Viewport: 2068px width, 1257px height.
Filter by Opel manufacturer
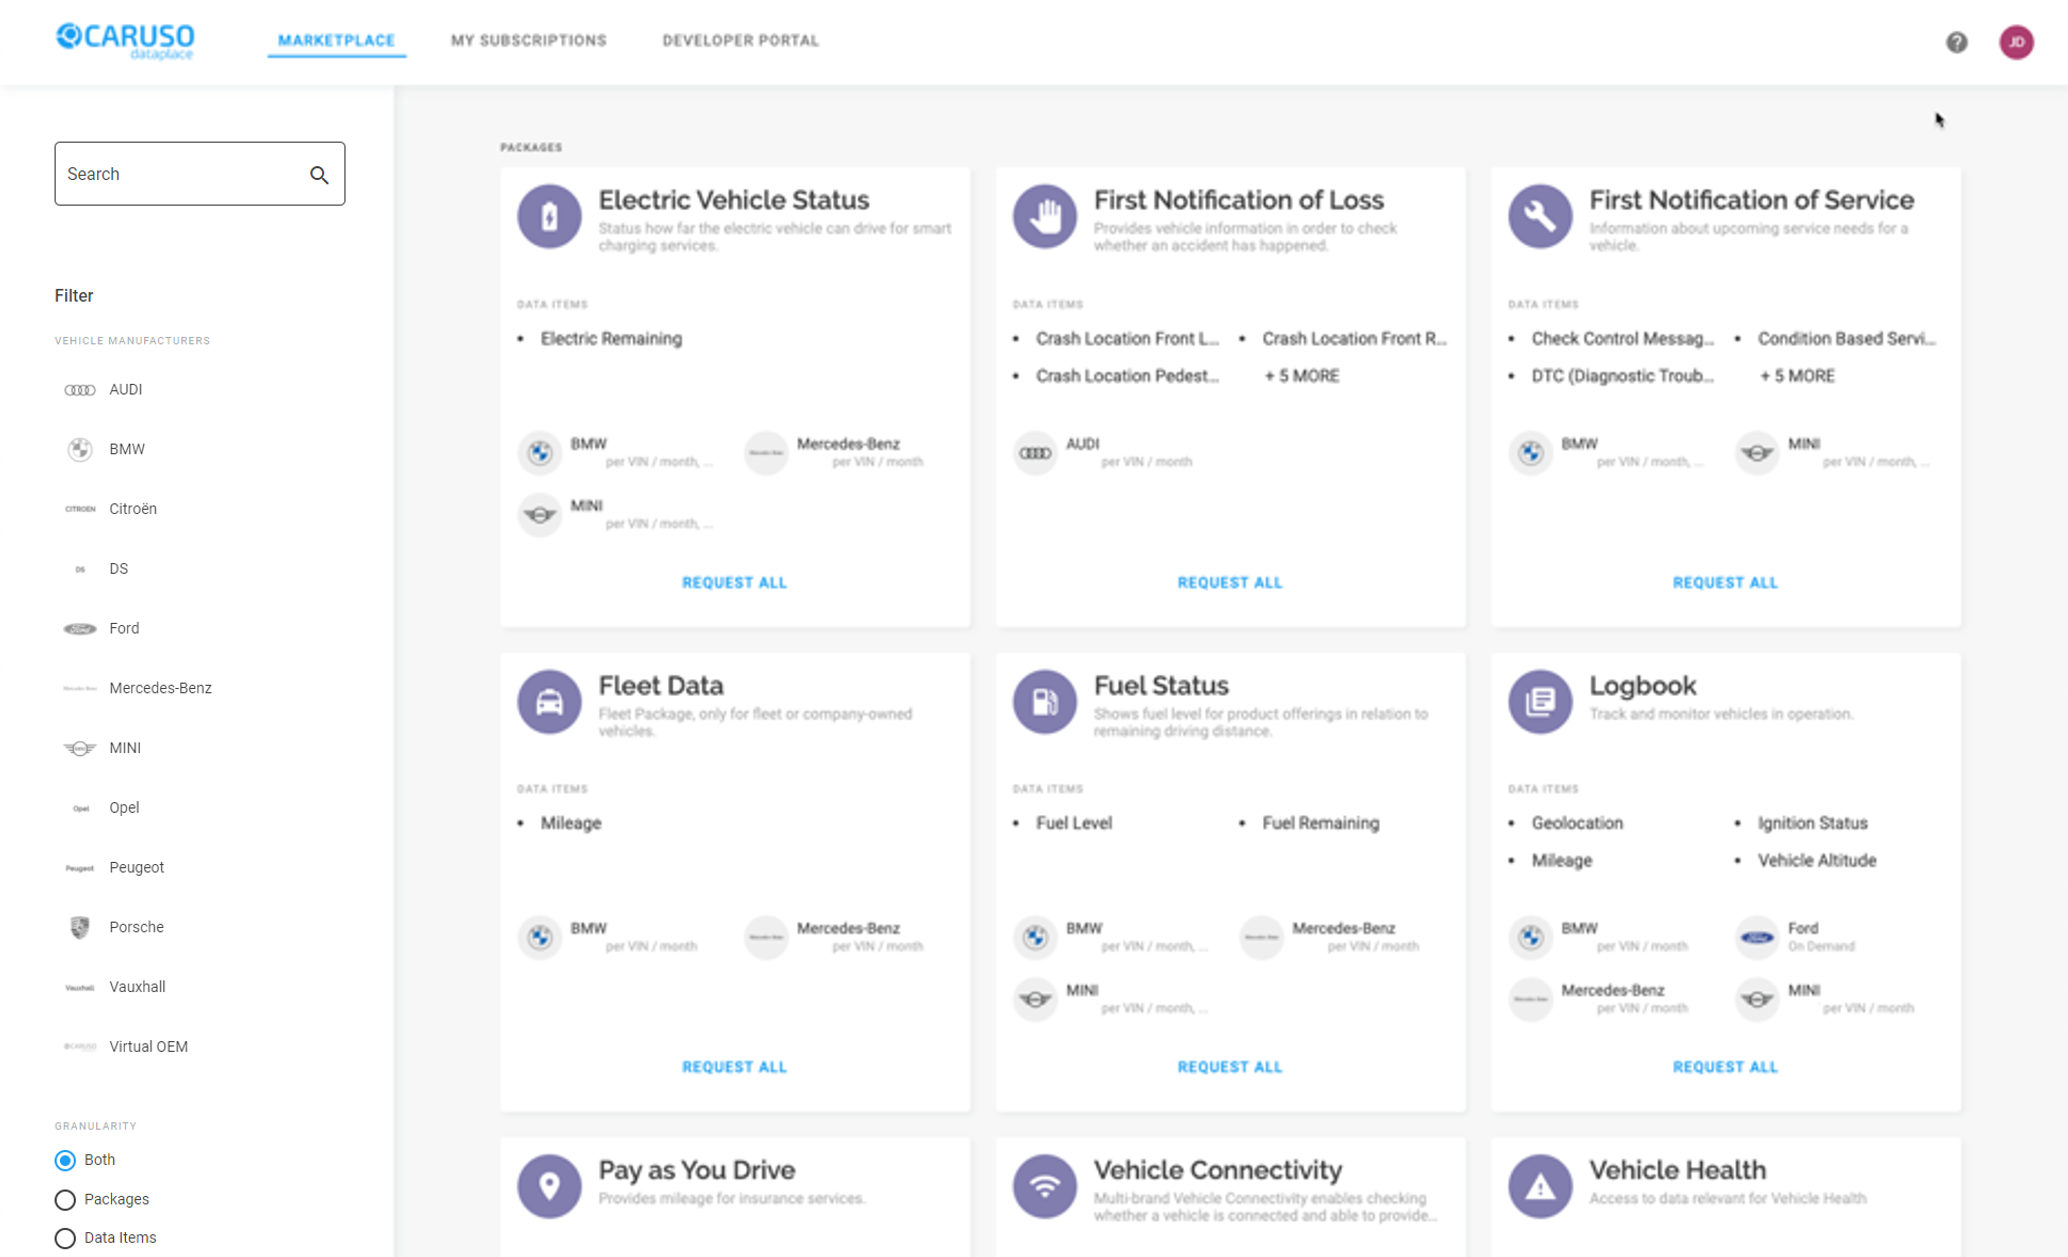click(124, 808)
